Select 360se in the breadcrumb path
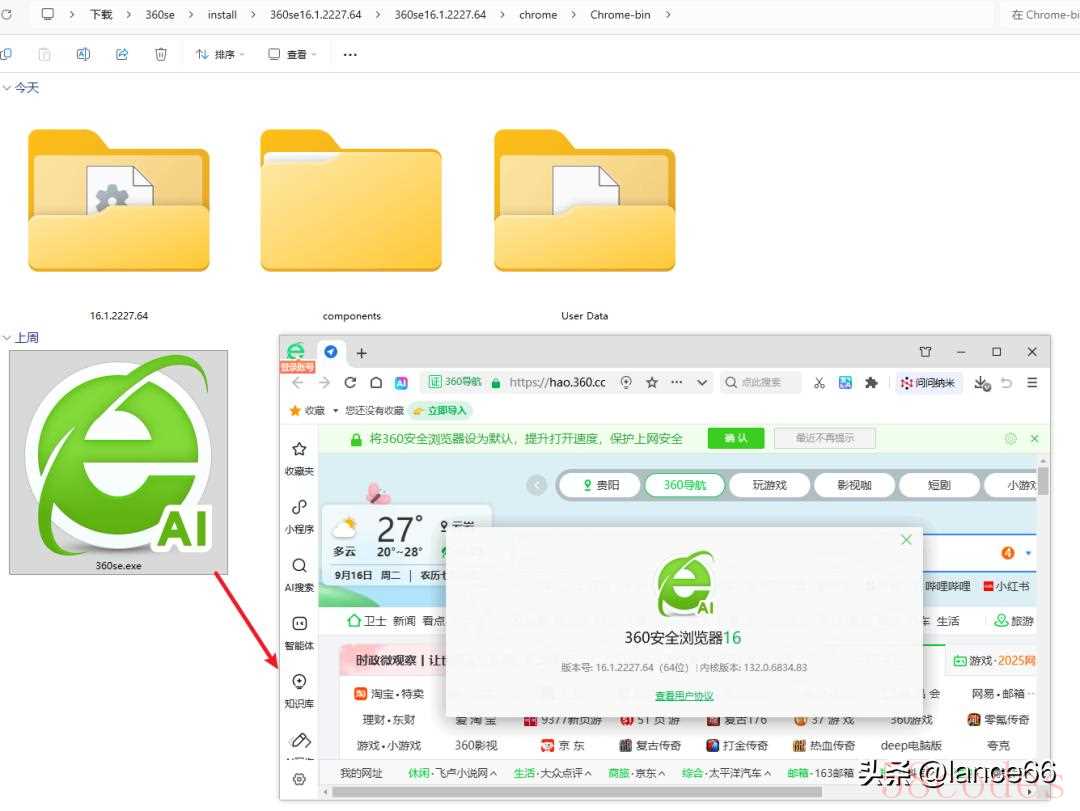Image resolution: width=1080 pixels, height=811 pixels. click(x=160, y=14)
